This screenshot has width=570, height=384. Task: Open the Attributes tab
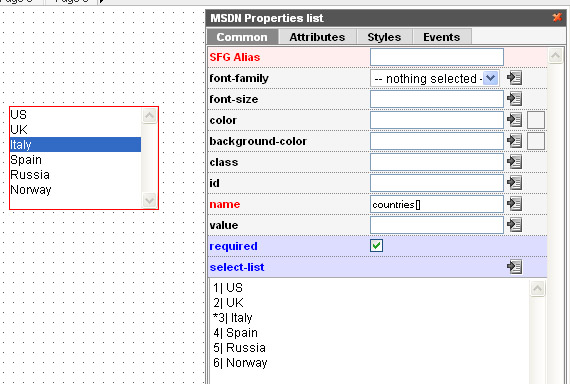pos(317,37)
